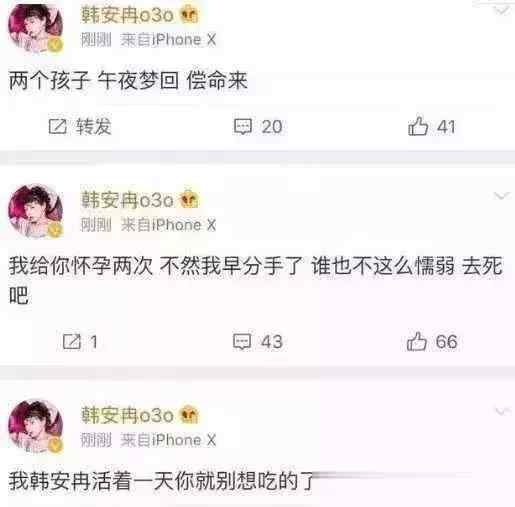Open the third post's profile avatar
This screenshot has height=507, width=515.
tap(36, 427)
